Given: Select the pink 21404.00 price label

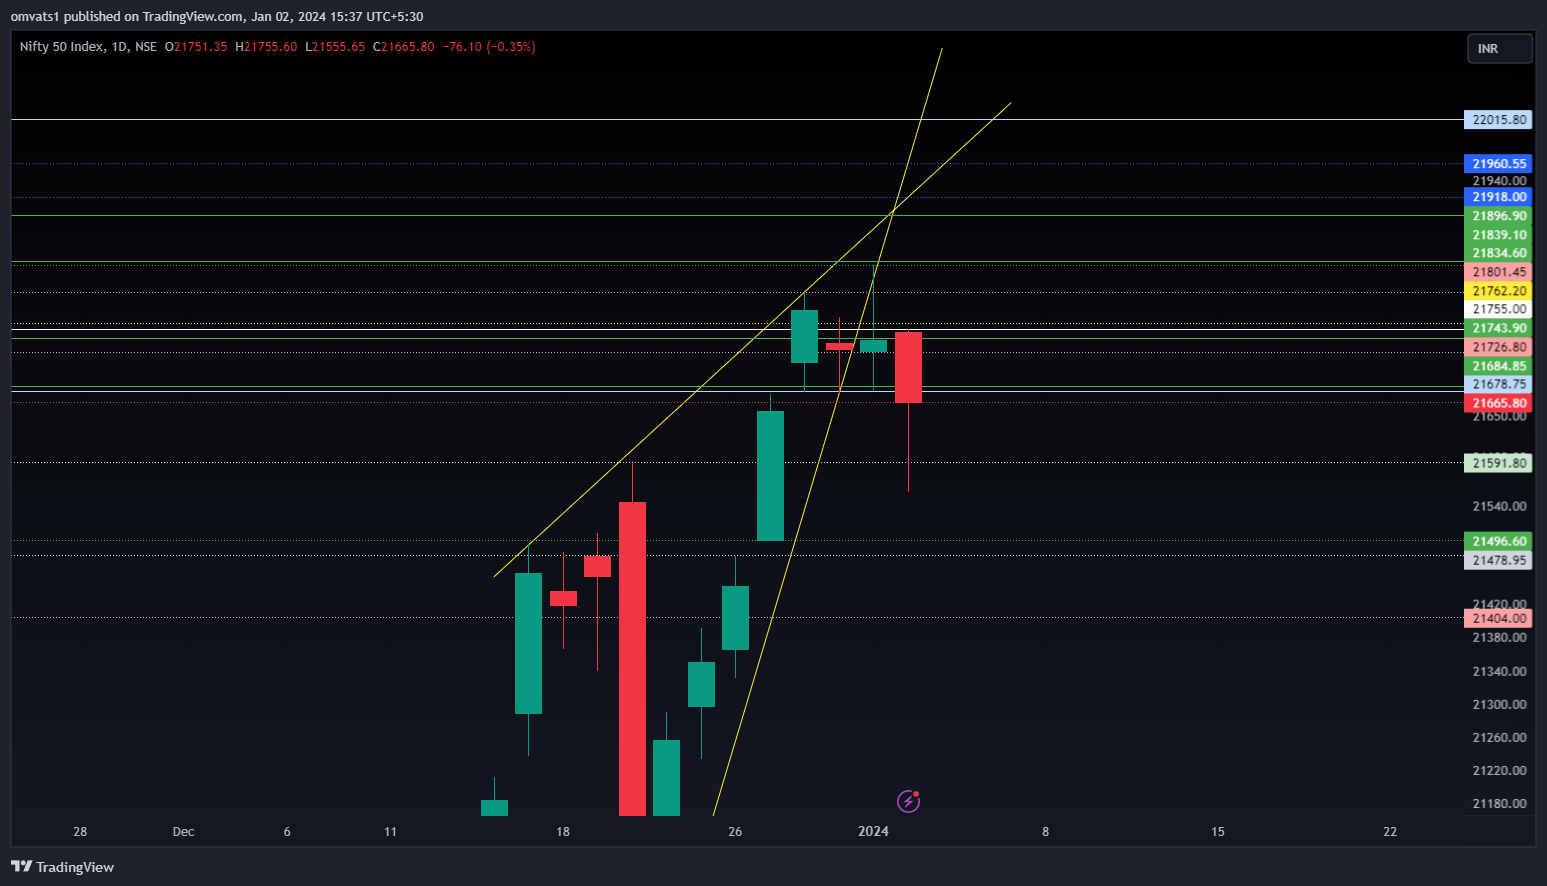Looking at the screenshot, I should tap(1498, 618).
